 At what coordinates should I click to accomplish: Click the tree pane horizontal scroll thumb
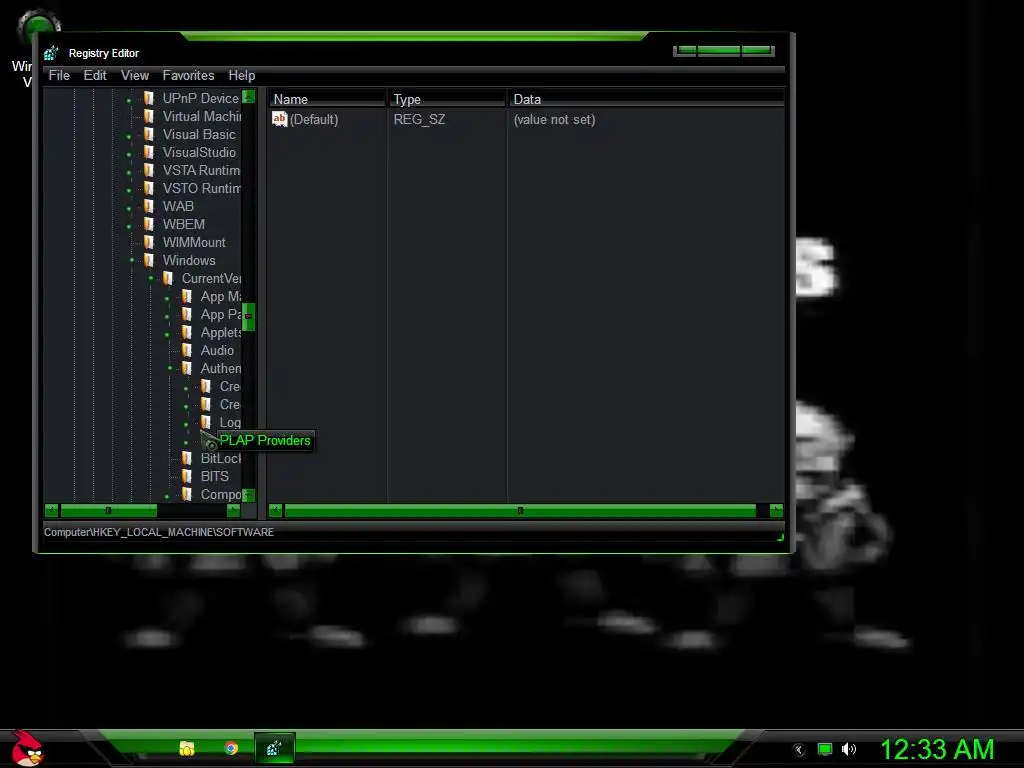pos(108,510)
